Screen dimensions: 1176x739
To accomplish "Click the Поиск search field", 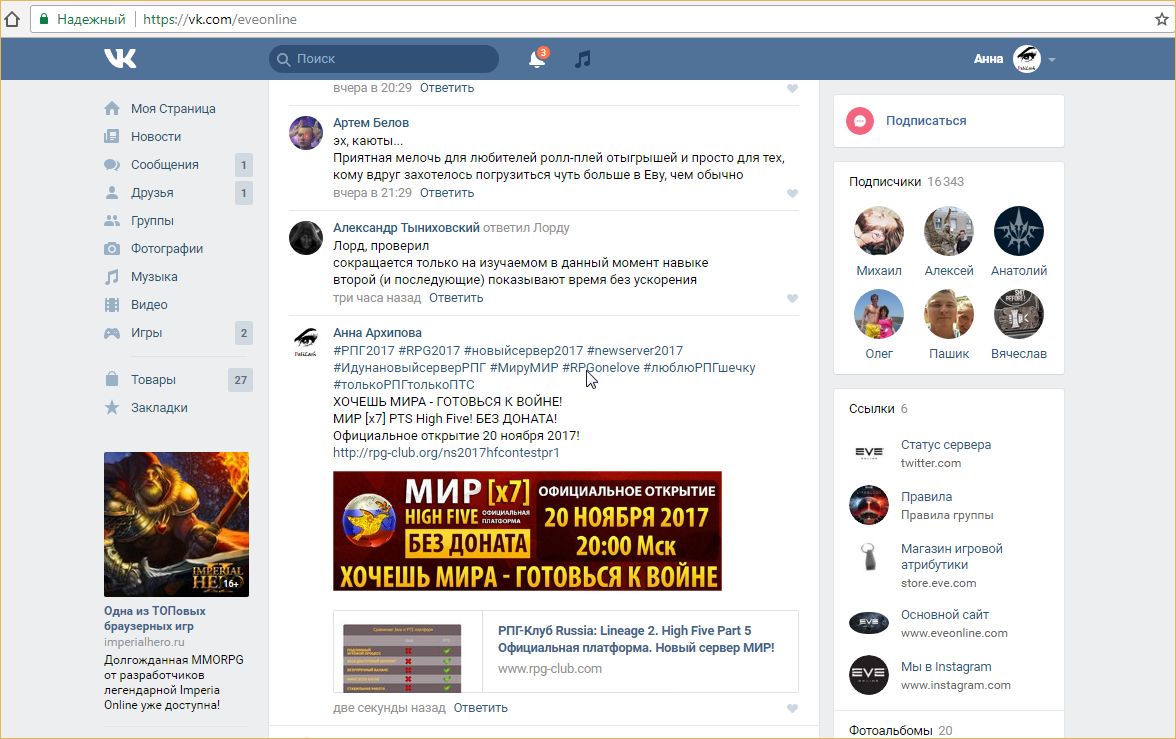I will click(384, 59).
